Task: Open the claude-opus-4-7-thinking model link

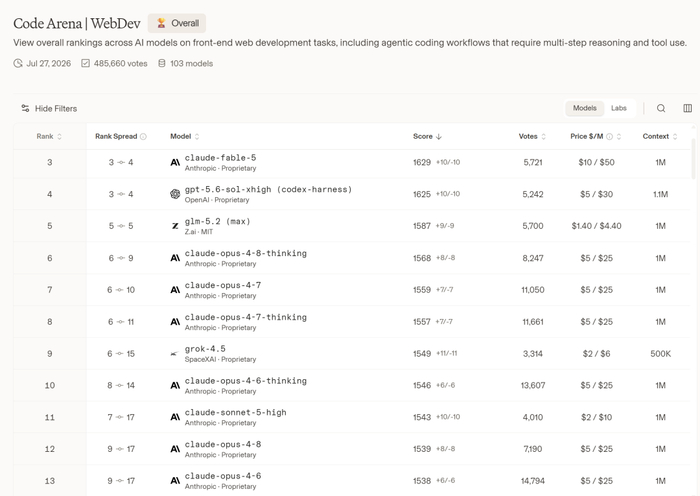Action: click(246, 317)
